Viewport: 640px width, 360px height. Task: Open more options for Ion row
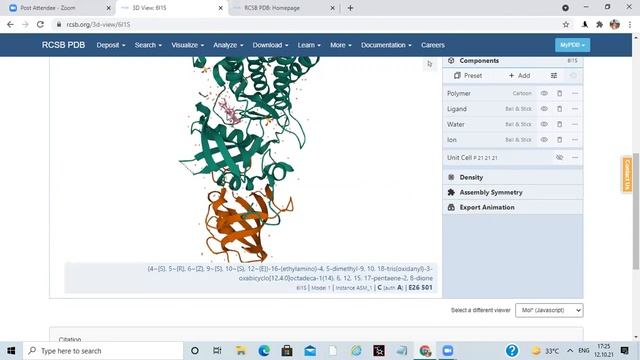[x=575, y=140]
